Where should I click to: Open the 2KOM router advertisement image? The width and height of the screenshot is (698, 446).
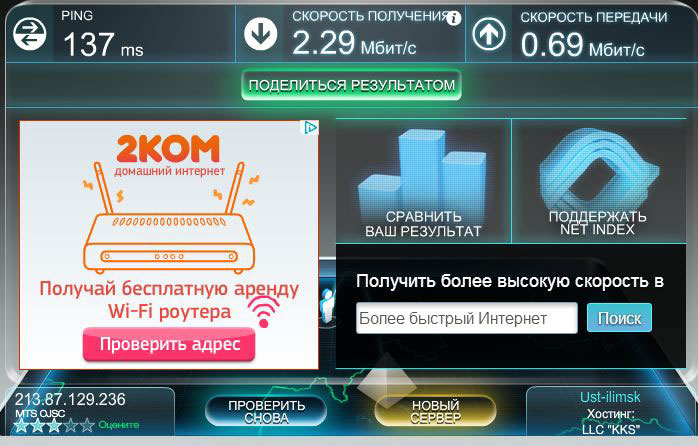point(169,245)
